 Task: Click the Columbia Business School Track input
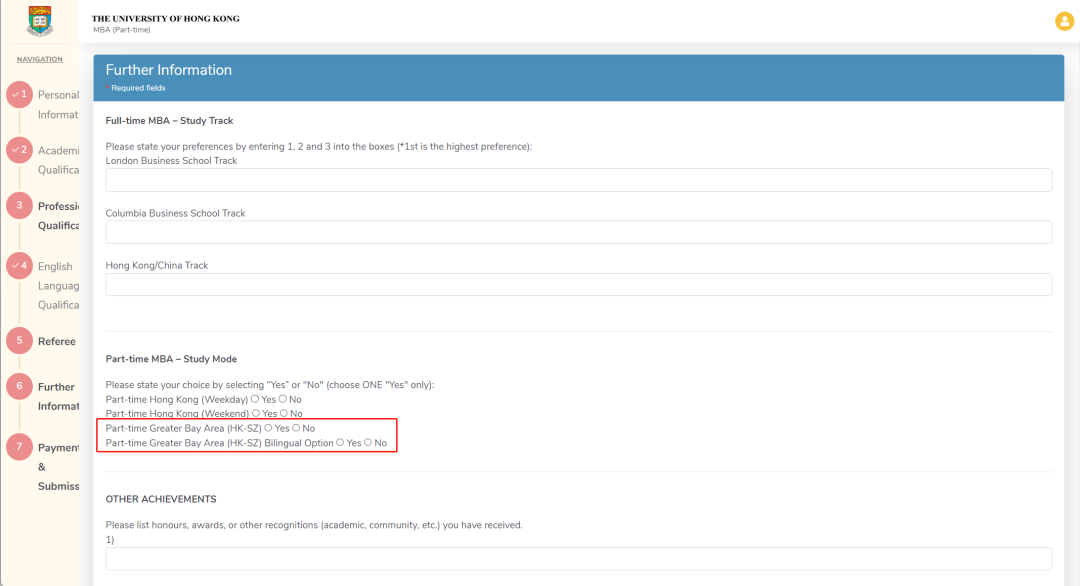579,232
